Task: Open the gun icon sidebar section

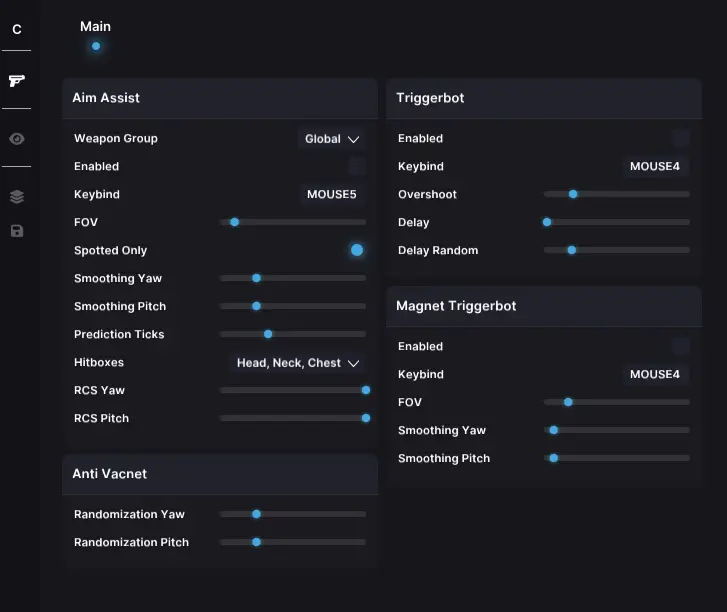Action: tap(16, 80)
